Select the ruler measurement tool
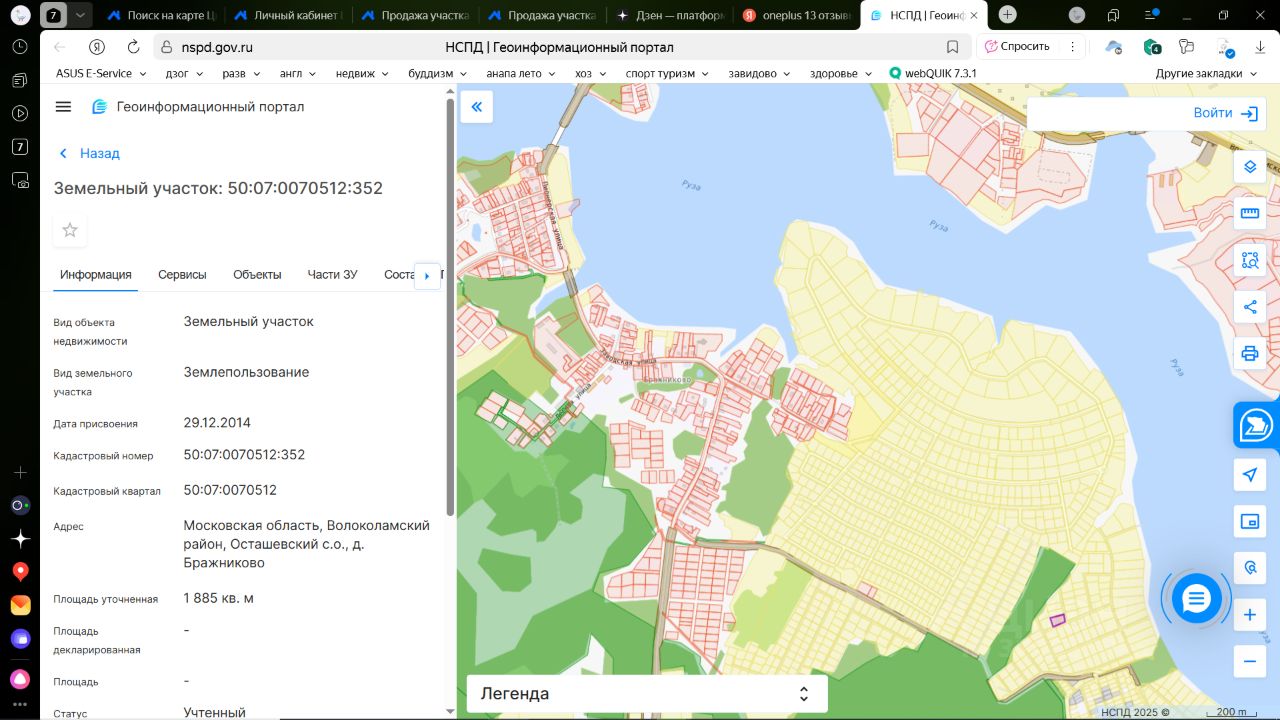This screenshot has height=720, width=1280. tap(1249, 213)
